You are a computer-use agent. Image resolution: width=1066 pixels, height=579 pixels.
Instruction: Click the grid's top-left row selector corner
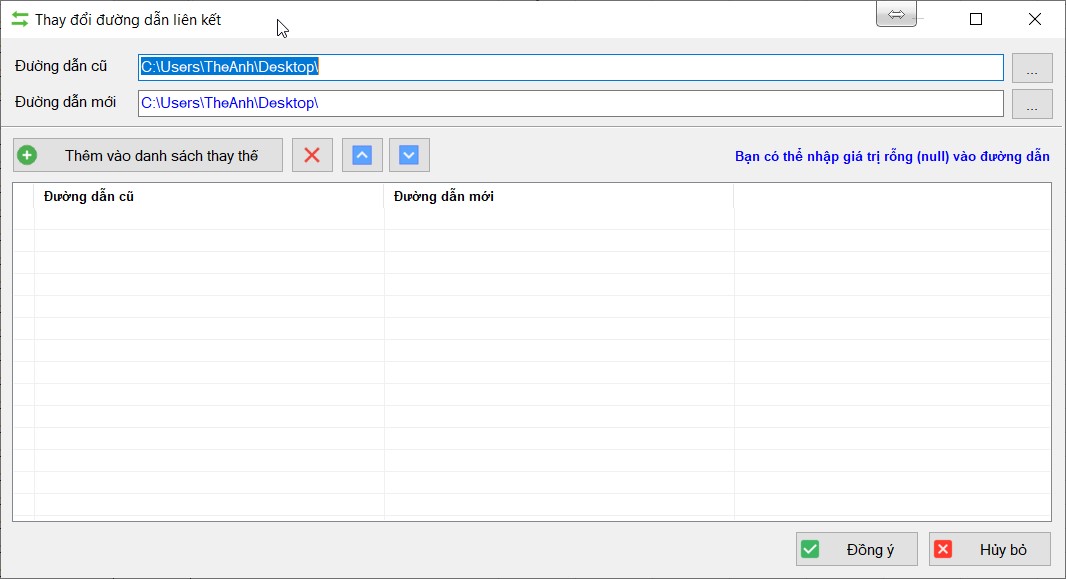pyautogui.click(x=23, y=197)
